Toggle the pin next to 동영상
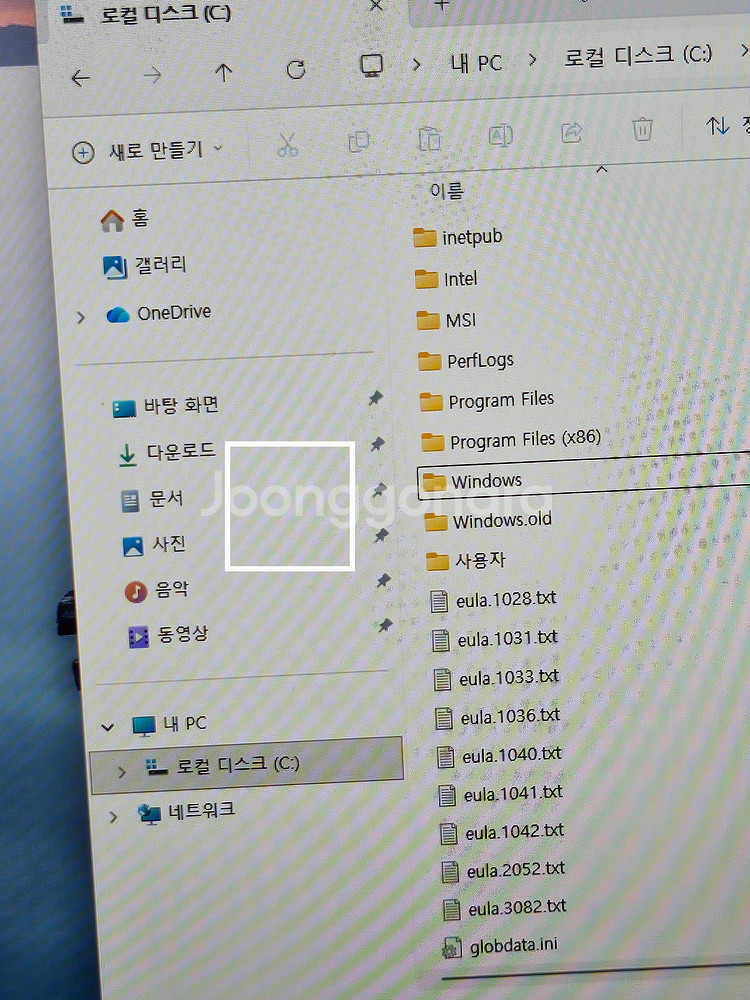The image size is (750, 1000). [385, 625]
